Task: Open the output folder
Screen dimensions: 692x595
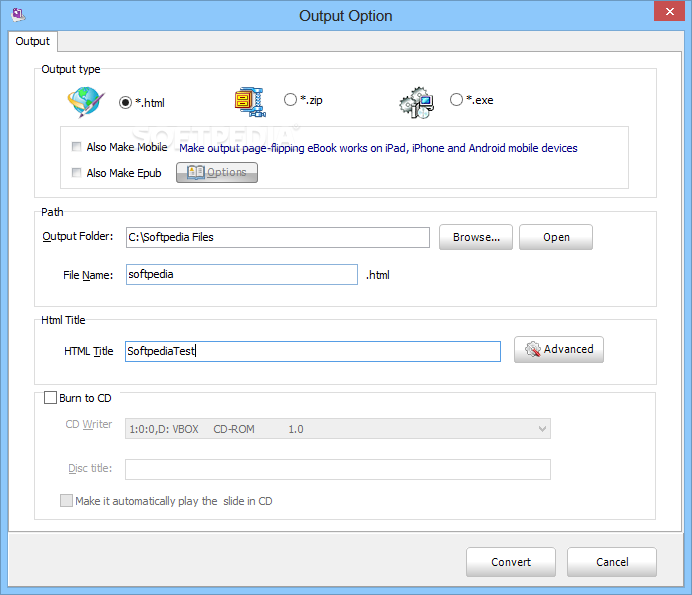Action: 556,237
